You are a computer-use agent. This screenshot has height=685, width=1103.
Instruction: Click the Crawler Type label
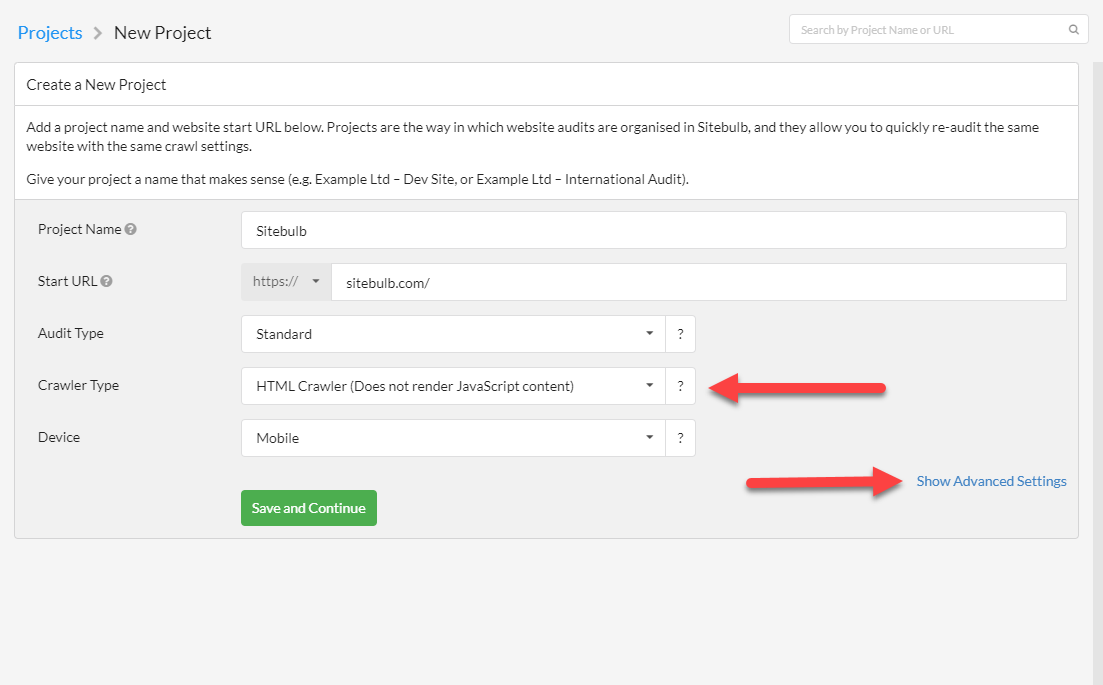pos(78,385)
